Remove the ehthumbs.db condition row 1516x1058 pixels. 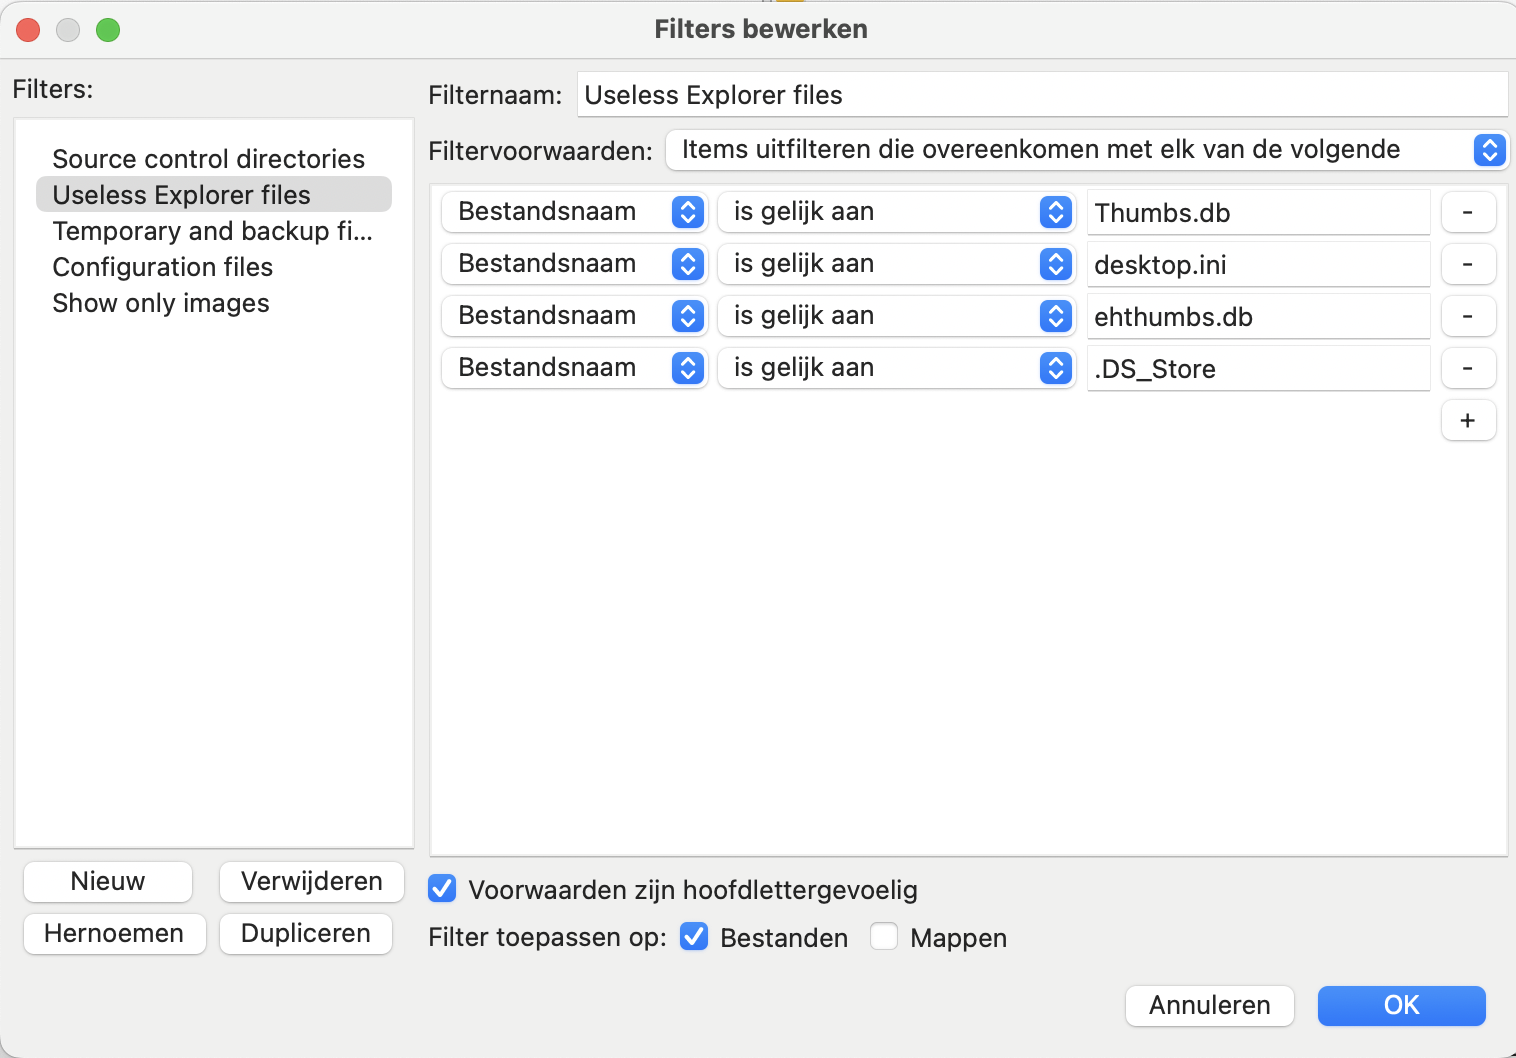(x=1467, y=316)
